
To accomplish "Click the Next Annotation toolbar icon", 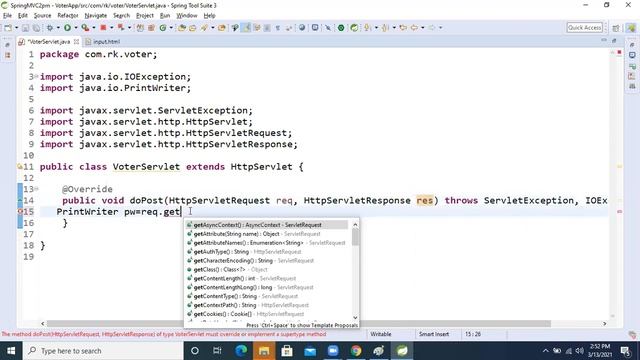I will coord(367,28).
